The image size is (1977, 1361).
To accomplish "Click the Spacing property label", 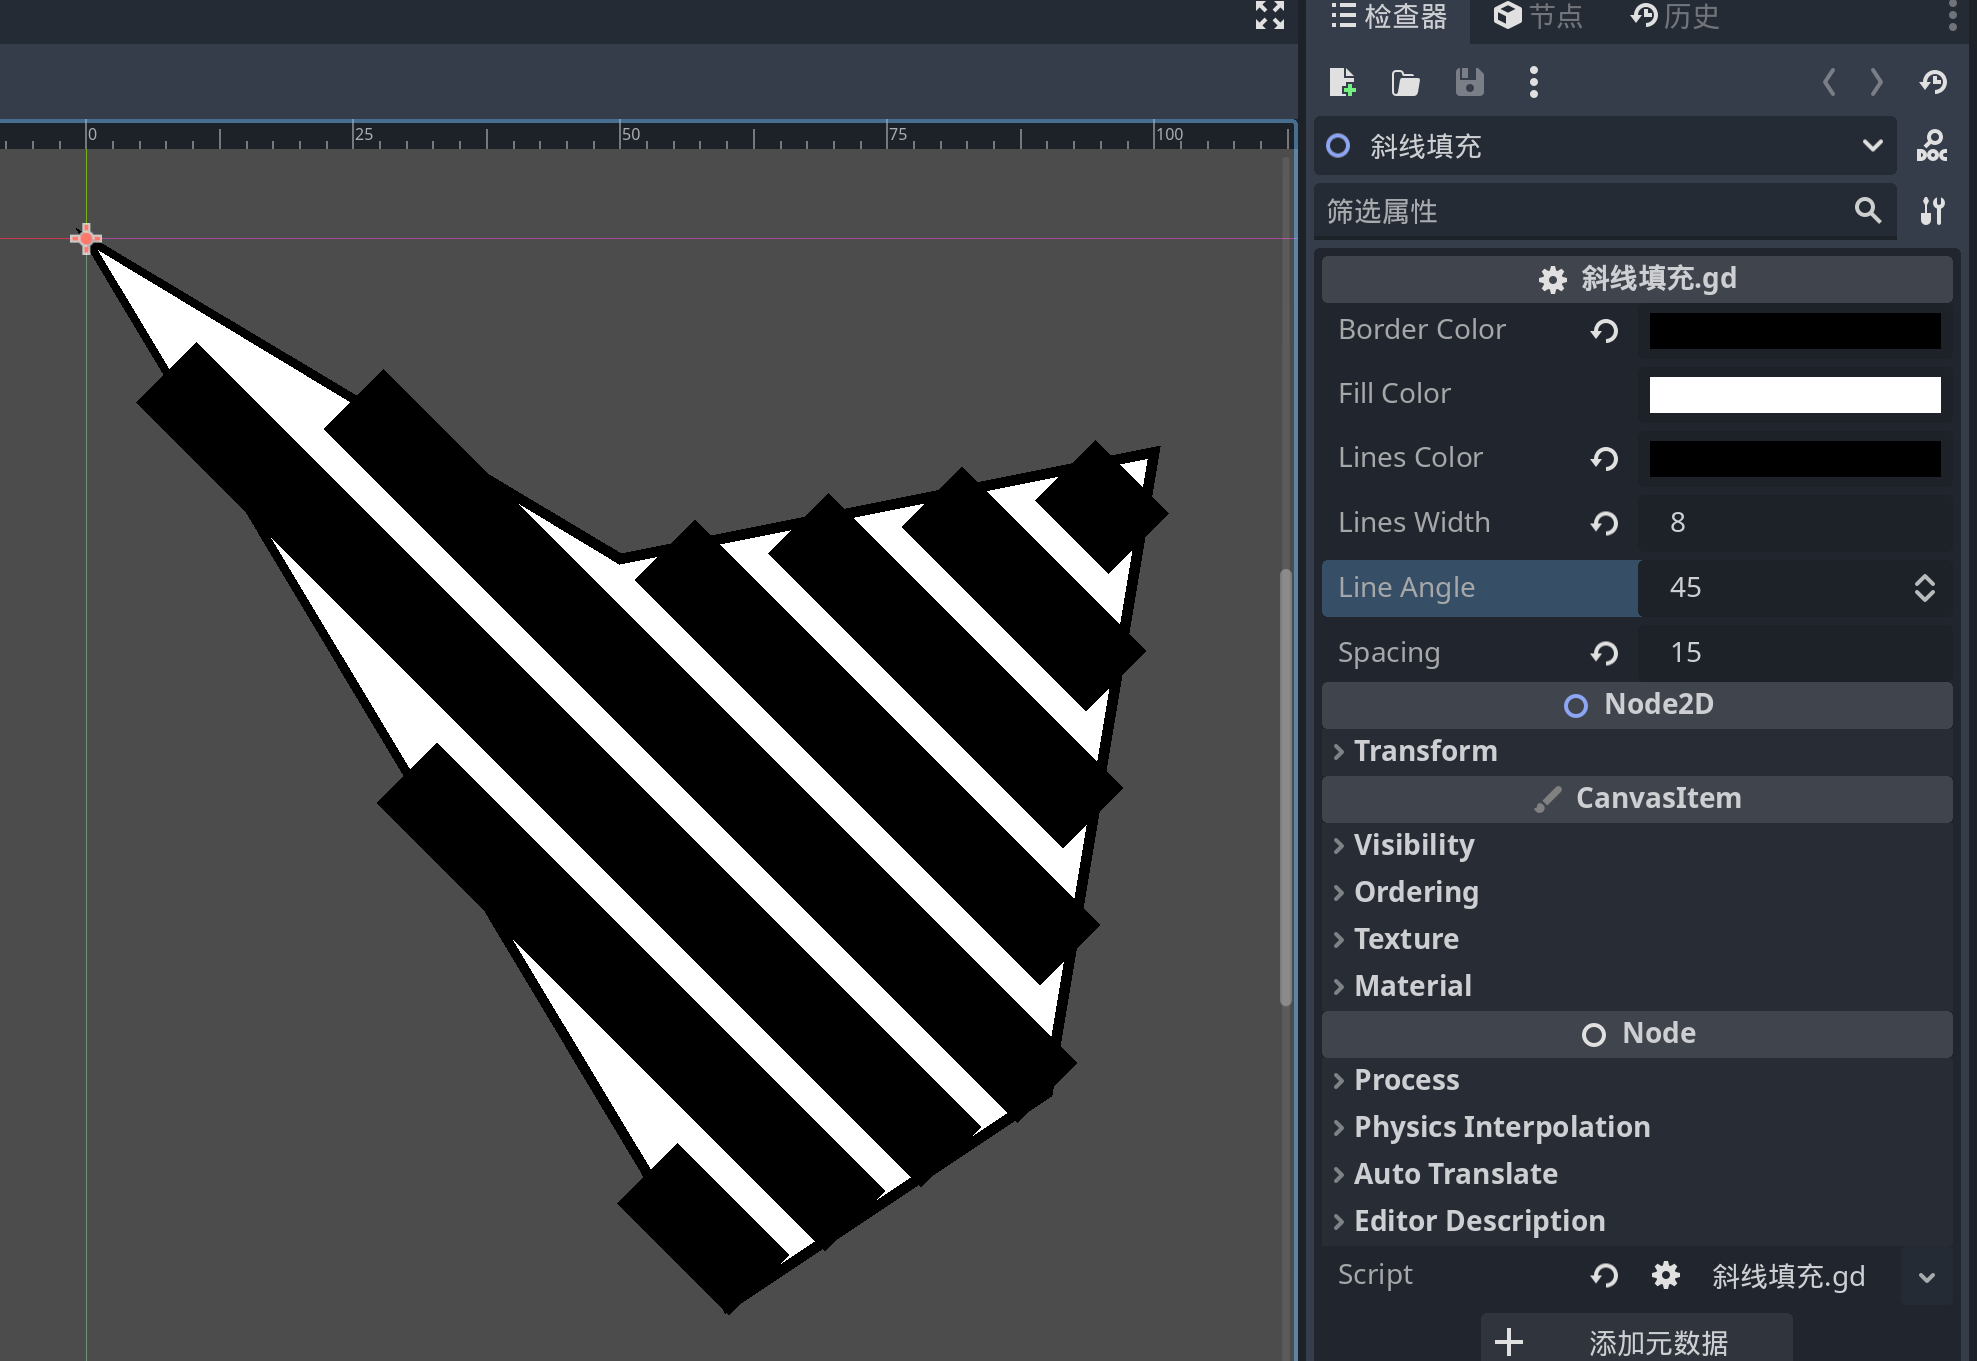I will pos(1388,653).
